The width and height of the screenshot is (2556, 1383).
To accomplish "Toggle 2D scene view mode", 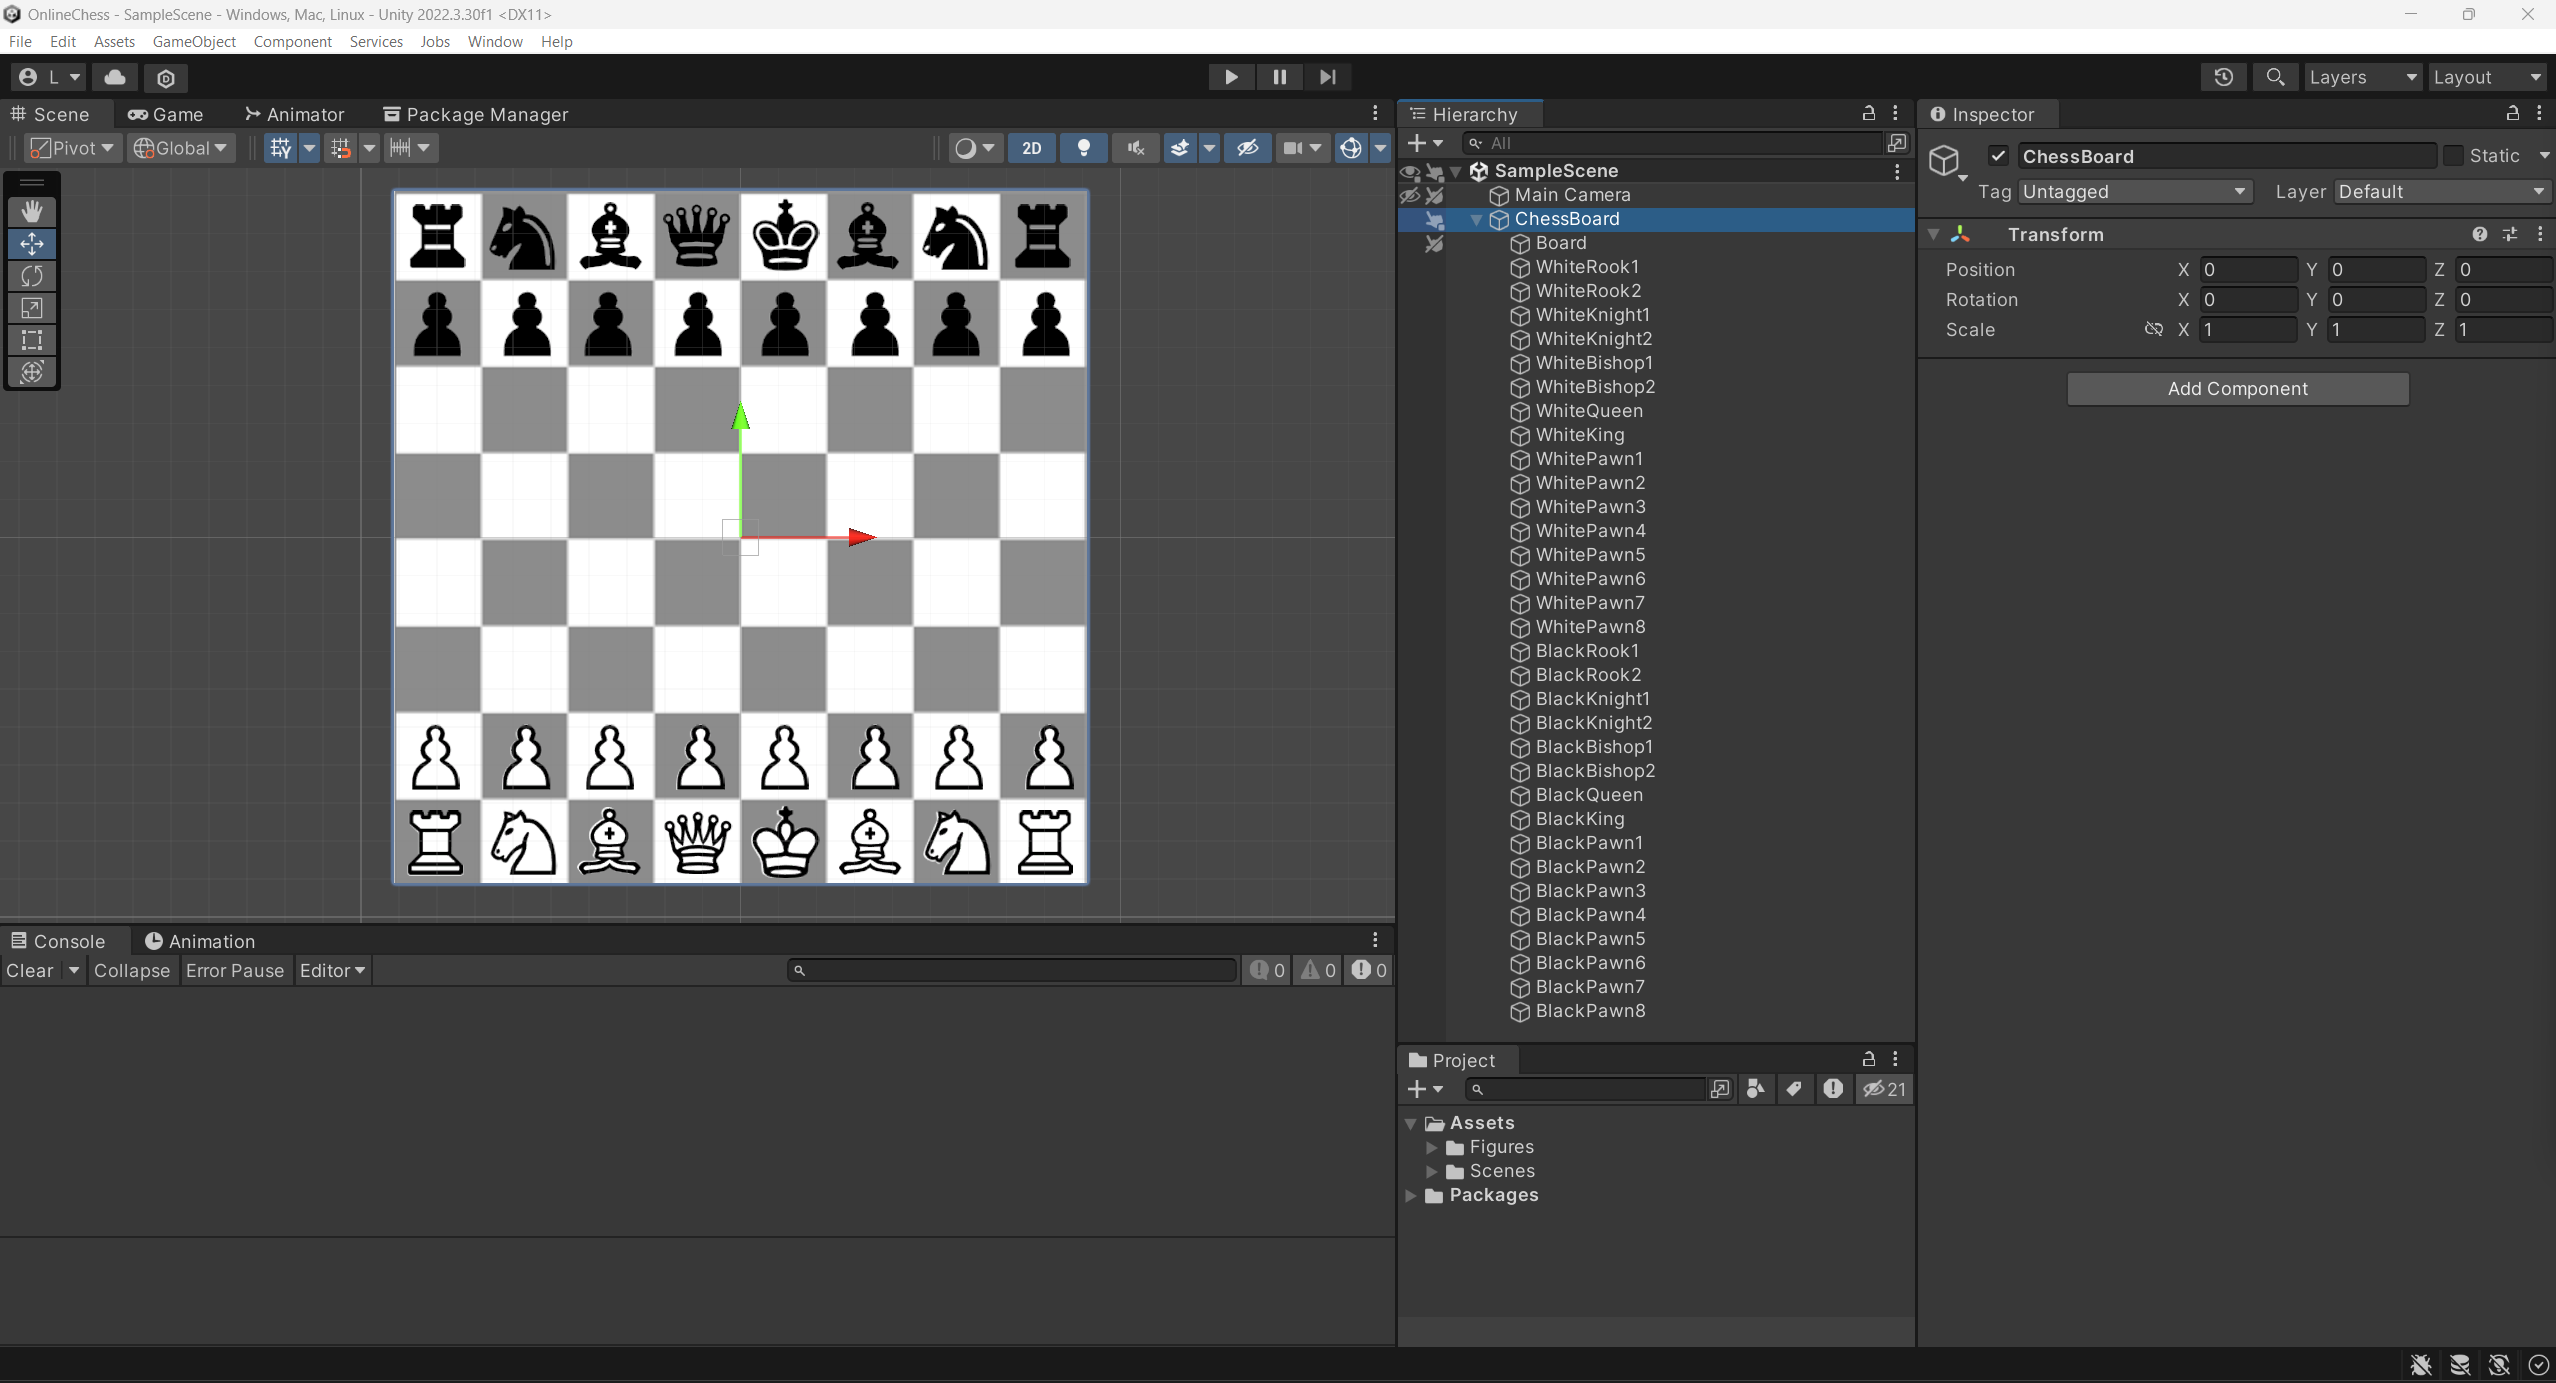I will [x=1031, y=148].
